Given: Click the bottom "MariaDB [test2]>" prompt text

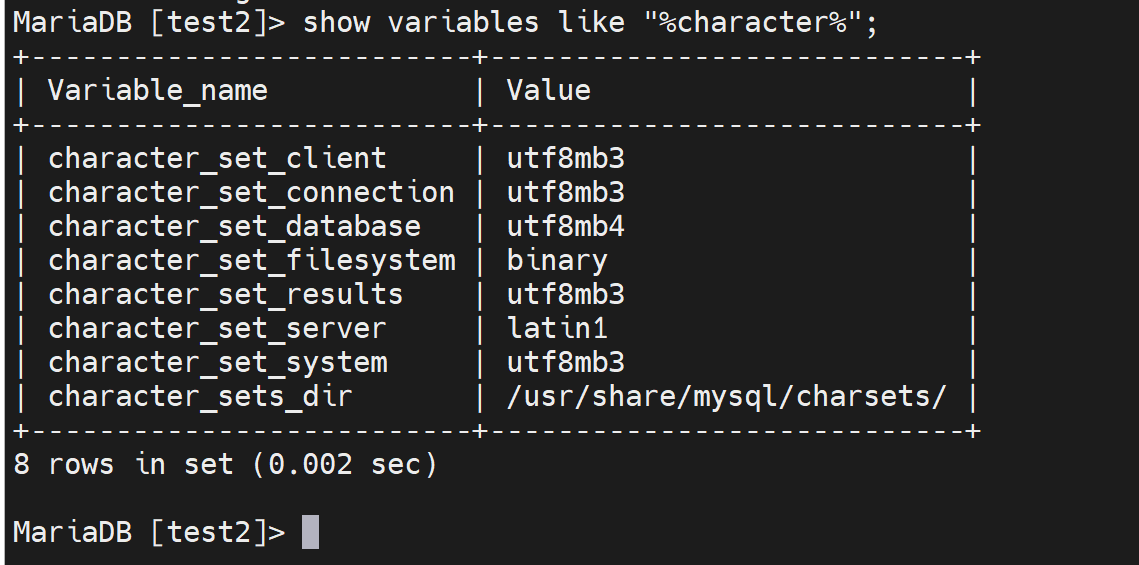Looking at the screenshot, I should pos(149,532).
